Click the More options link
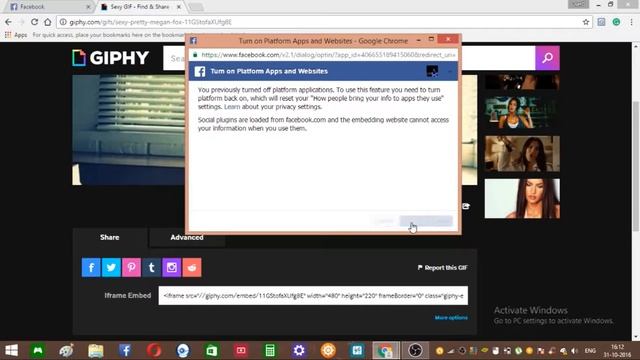Screen dimensions: 640x360 tap(451, 318)
